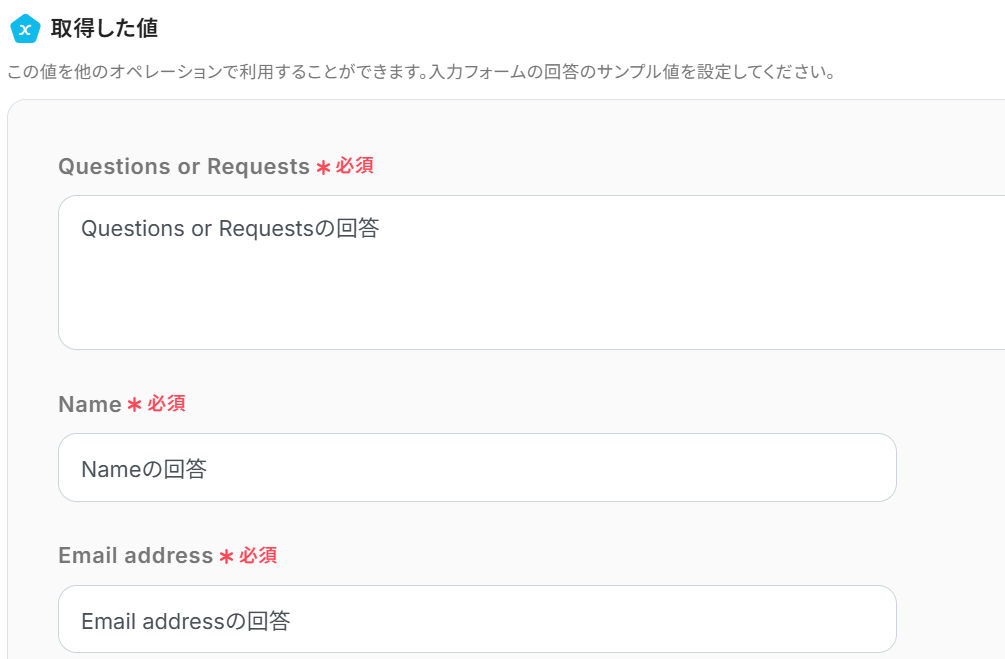The width and height of the screenshot is (1005, 659).
Task: Click the Questions or Requests field label
Action: click(x=184, y=167)
